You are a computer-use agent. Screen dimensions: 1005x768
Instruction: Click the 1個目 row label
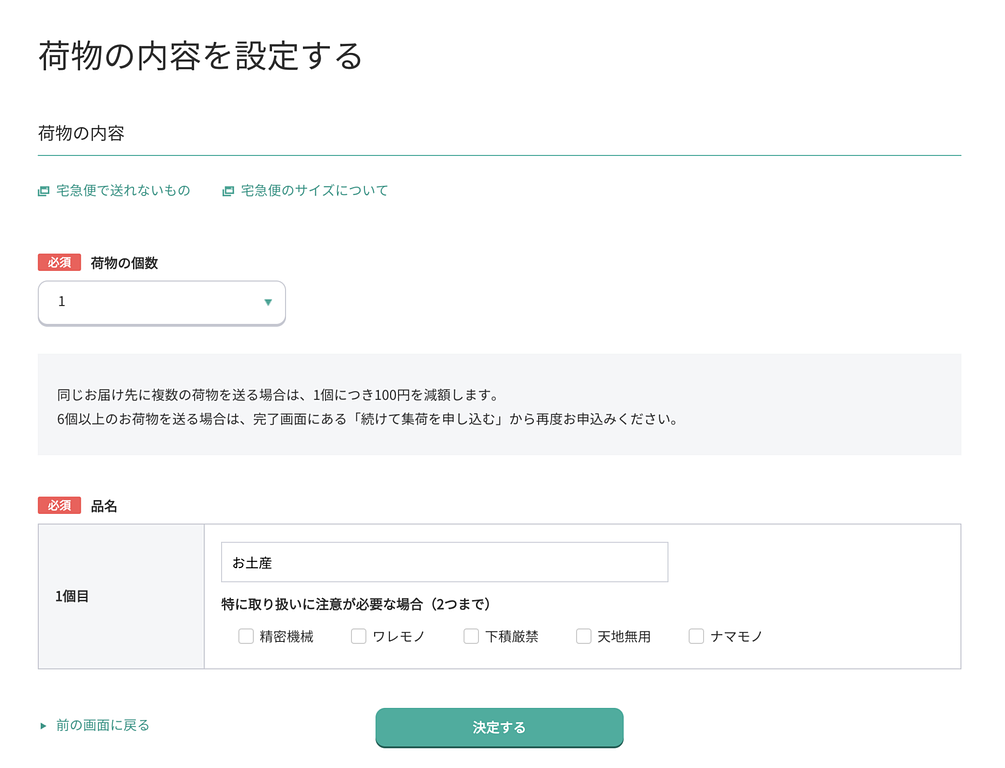coord(74,596)
